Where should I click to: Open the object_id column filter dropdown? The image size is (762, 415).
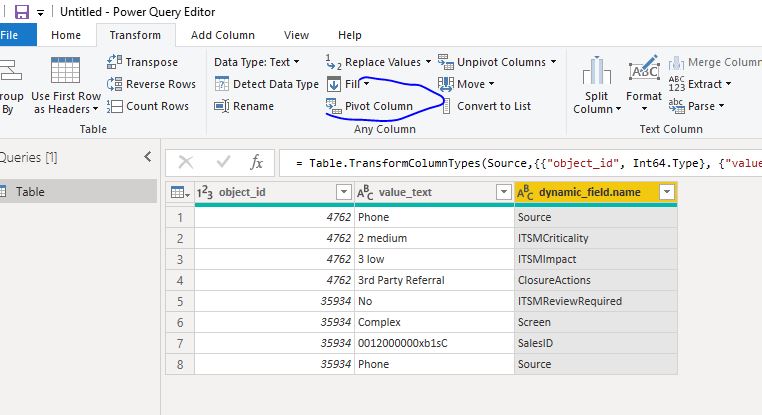coord(344,192)
